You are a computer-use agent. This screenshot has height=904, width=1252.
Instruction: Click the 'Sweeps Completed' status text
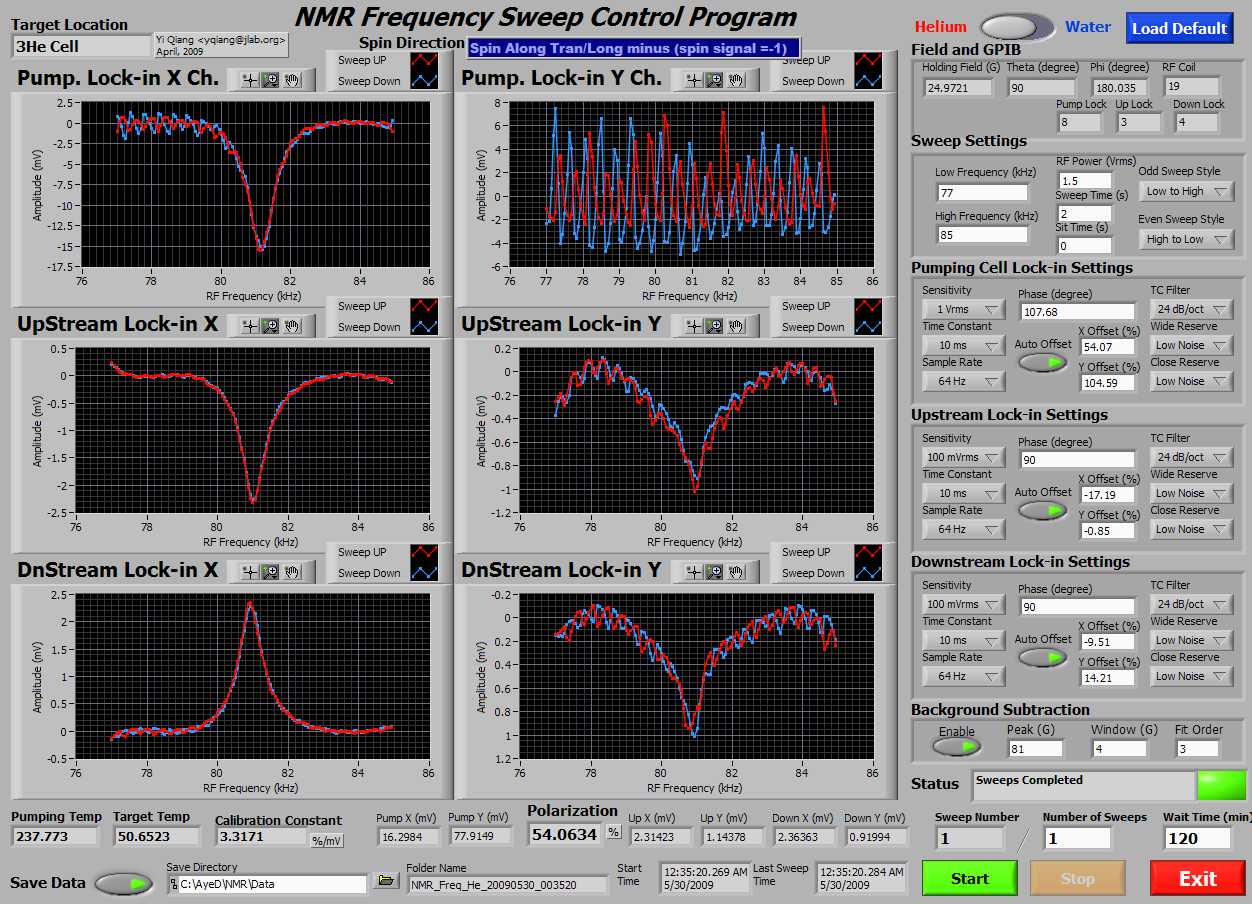1029,780
